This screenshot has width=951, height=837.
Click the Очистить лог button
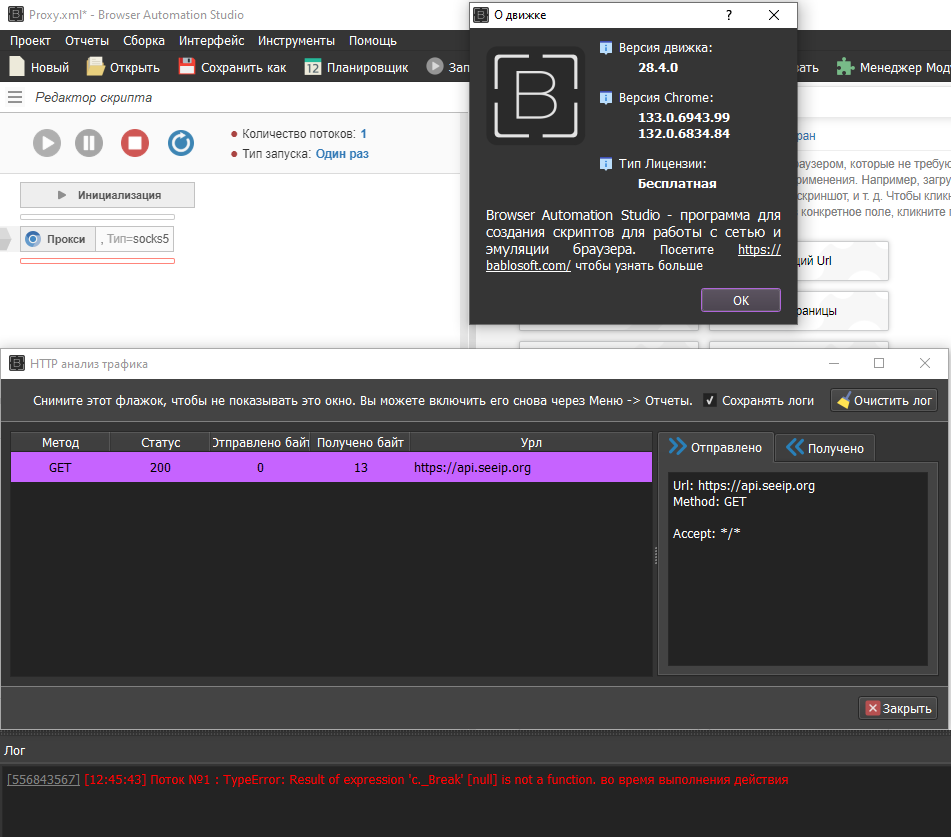pos(884,400)
